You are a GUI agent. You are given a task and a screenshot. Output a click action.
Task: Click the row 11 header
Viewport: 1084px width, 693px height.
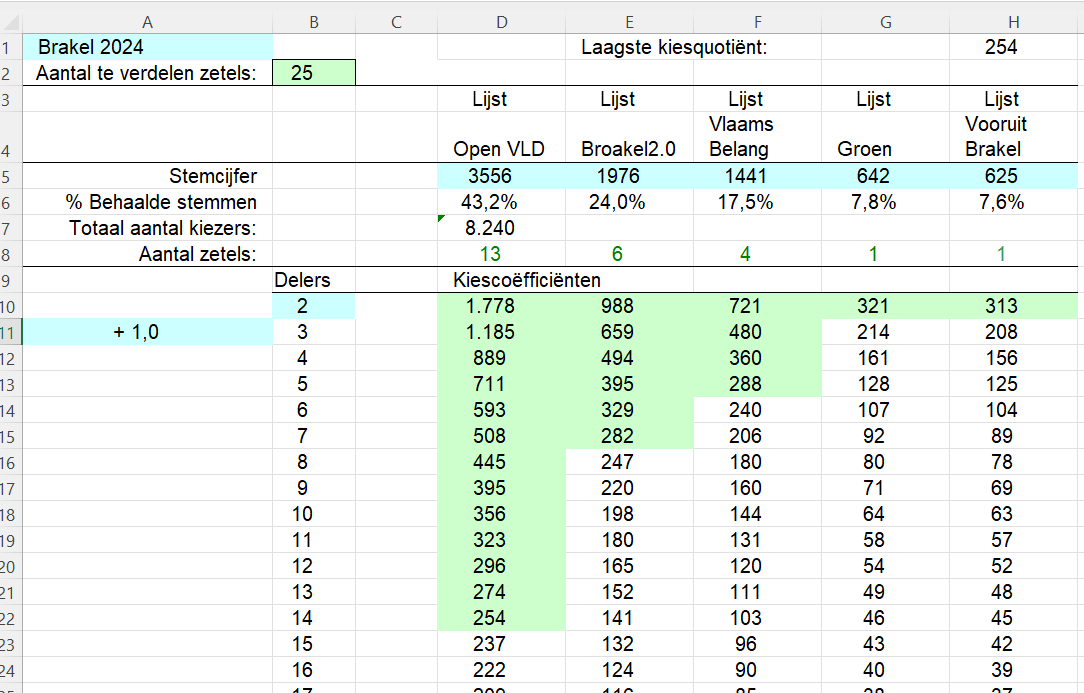click(x=10, y=332)
